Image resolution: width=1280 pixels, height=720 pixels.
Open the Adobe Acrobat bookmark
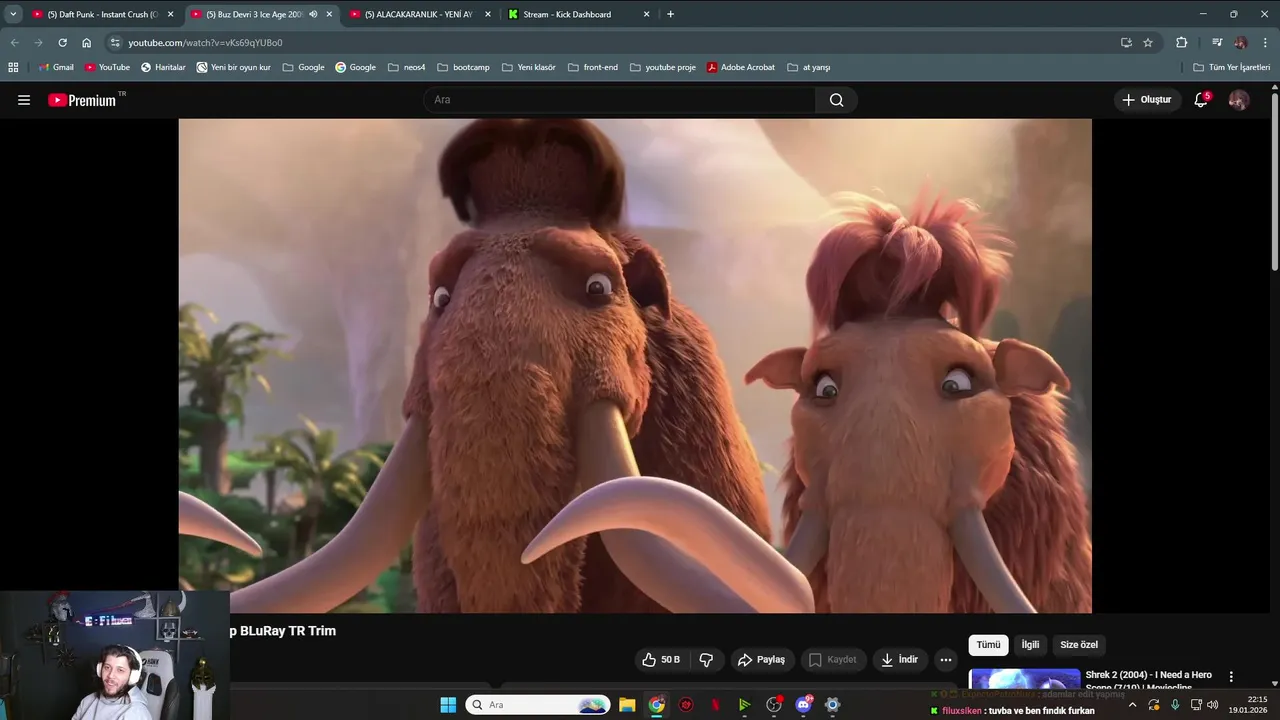[x=741, y=67]
